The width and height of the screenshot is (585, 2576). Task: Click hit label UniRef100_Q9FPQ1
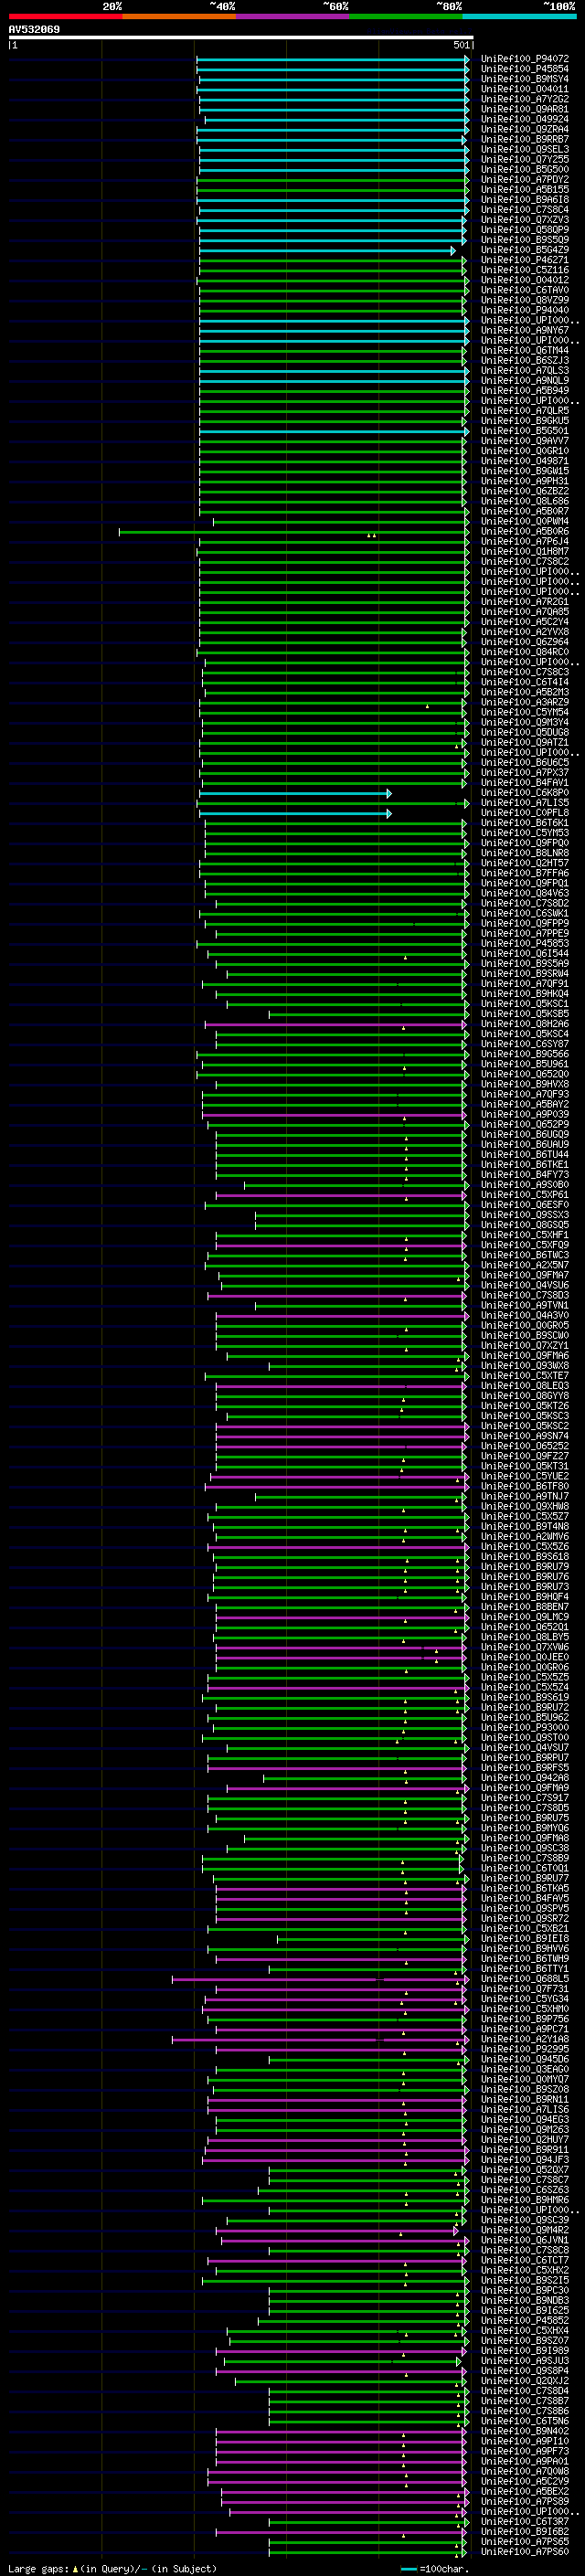[525, 883]
